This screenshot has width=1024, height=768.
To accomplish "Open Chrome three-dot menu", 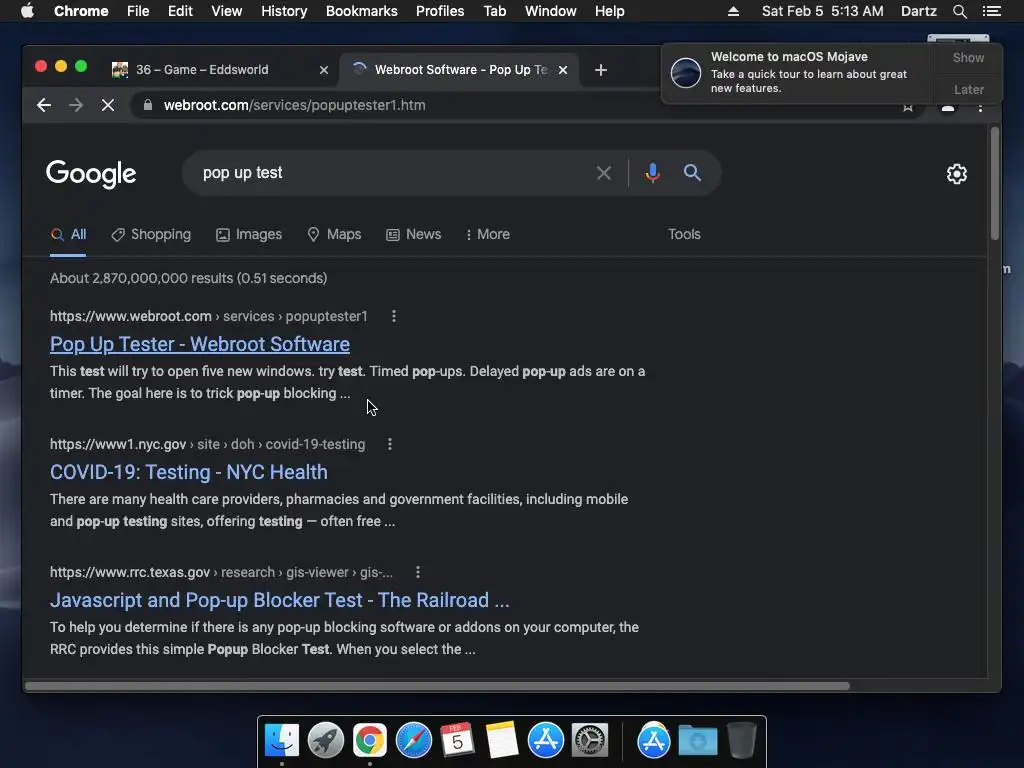I will [x=980, y=108].
